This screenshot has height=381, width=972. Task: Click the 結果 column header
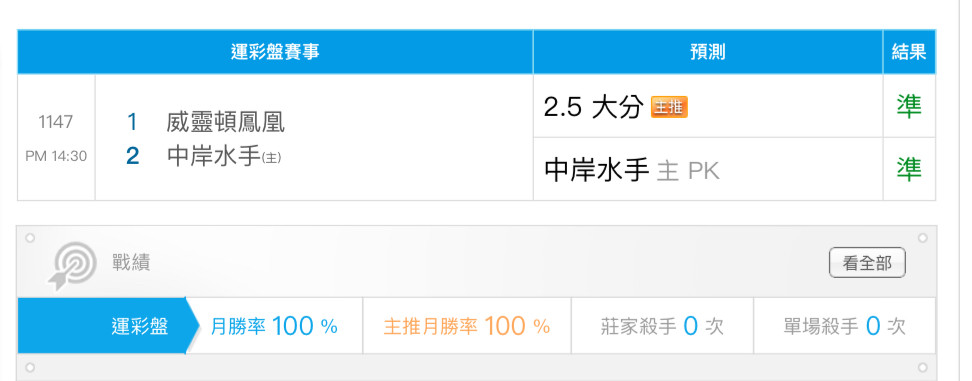click(909, 52)
